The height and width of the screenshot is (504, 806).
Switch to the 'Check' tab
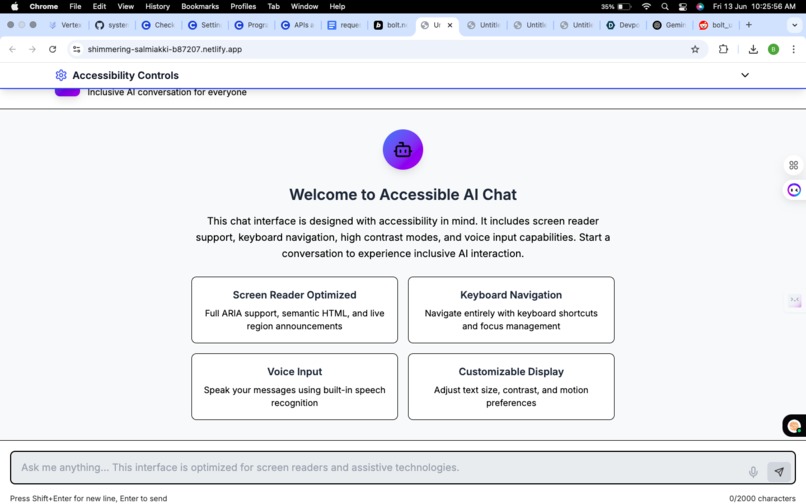coord(158,25)
